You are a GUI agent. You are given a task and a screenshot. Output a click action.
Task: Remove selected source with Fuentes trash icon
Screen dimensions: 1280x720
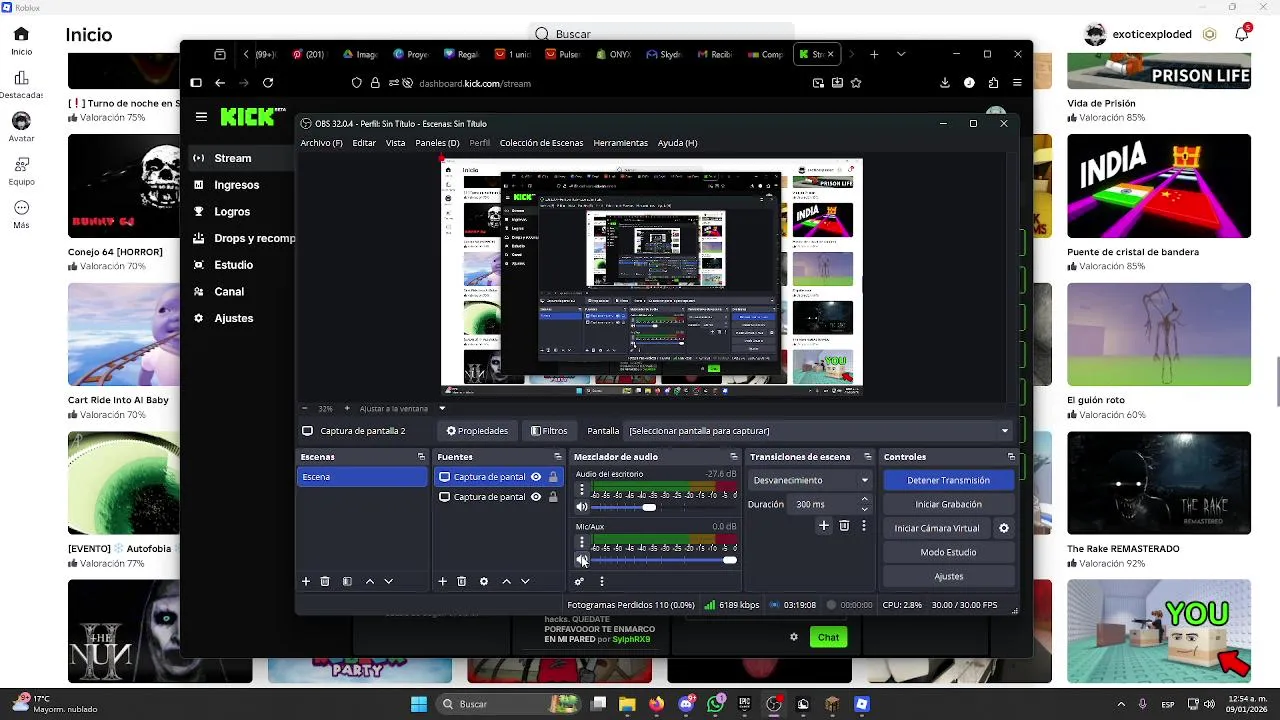461,581
